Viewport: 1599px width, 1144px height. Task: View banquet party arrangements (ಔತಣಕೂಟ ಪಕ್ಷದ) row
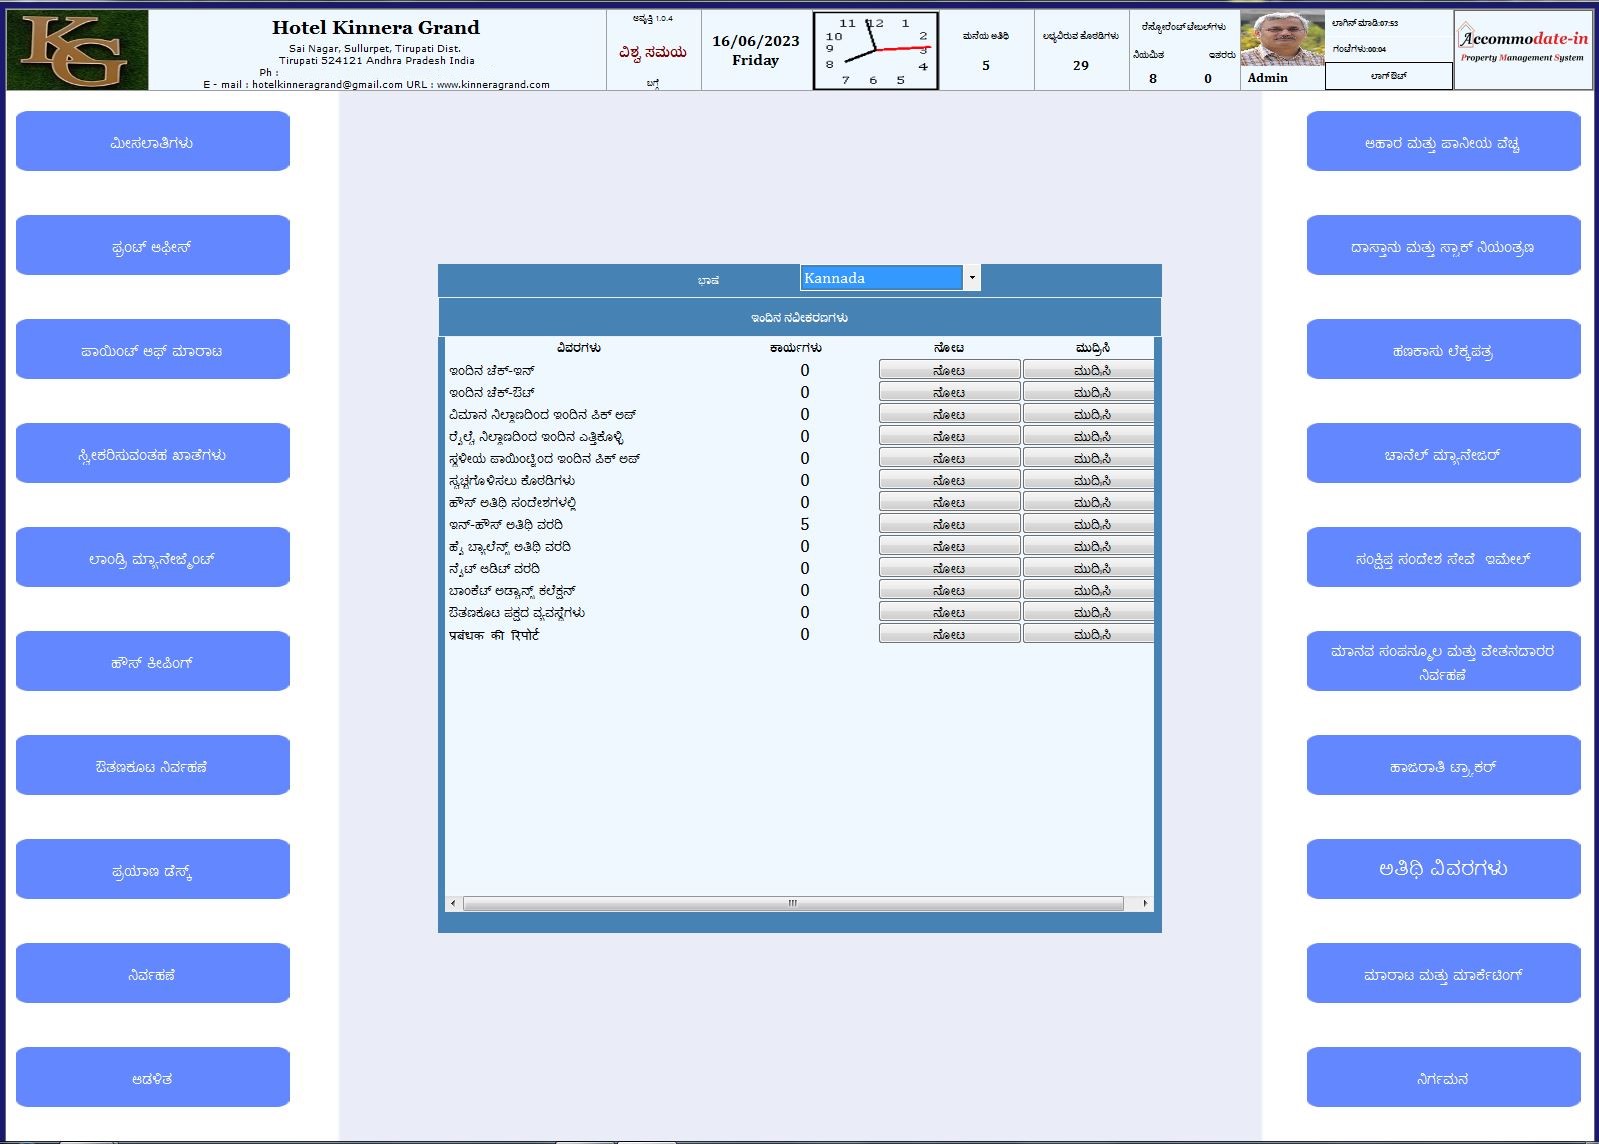[949, 612]
